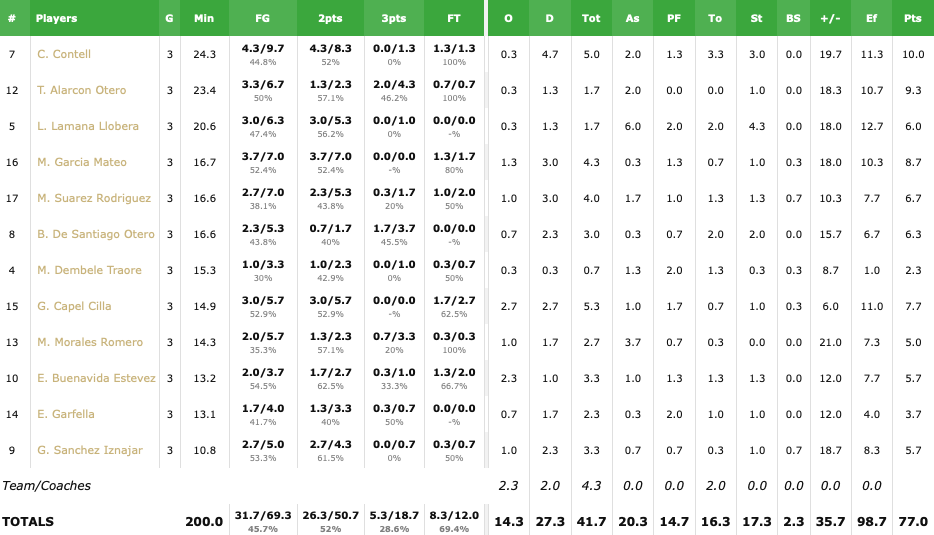
Task: Sort by Min column header
Action: pos(204,18)
